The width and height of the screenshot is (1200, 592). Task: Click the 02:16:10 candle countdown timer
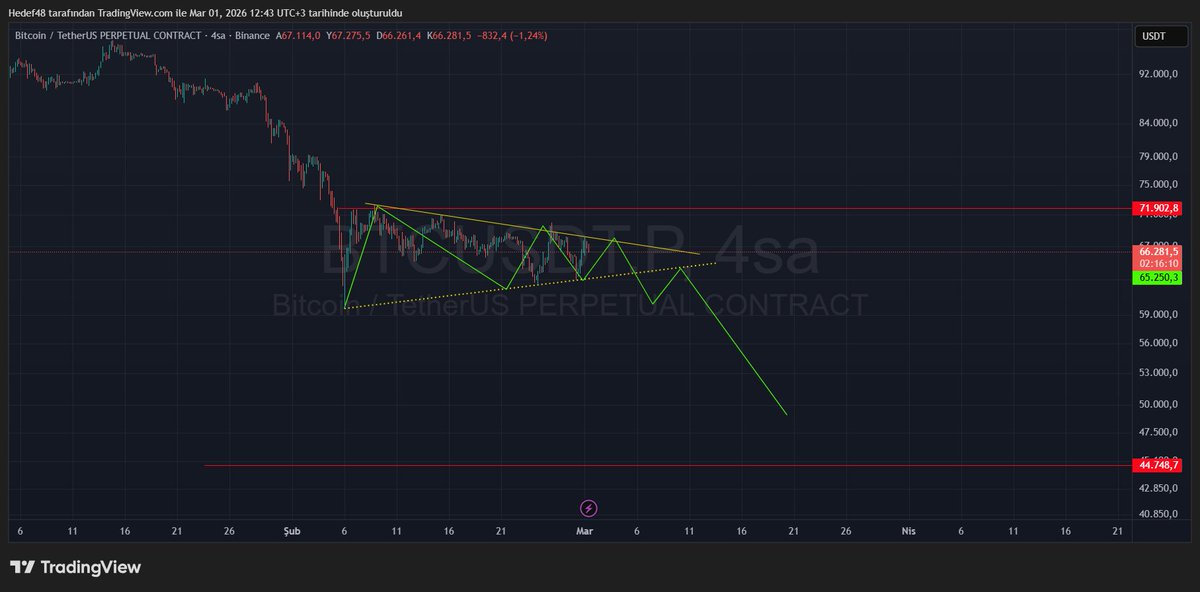click(1157, 261)
